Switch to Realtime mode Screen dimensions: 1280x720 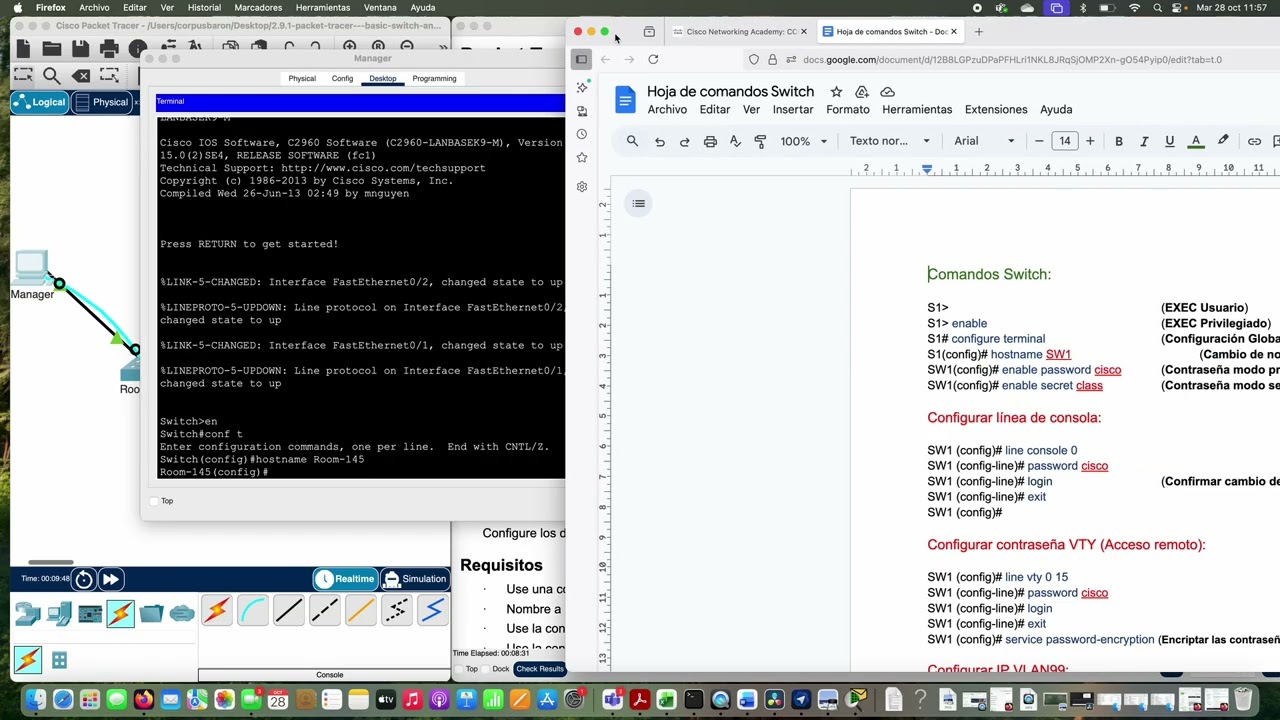[344, 579]
